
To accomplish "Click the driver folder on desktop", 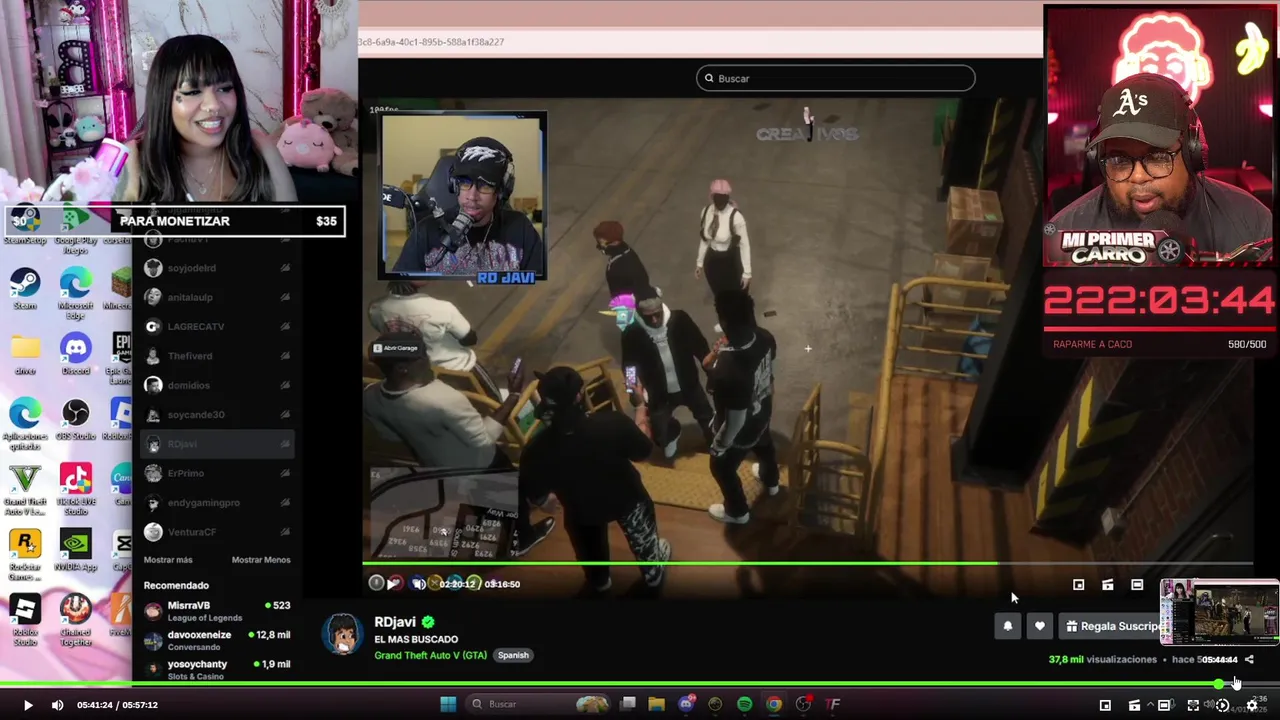I will point(25,355).
